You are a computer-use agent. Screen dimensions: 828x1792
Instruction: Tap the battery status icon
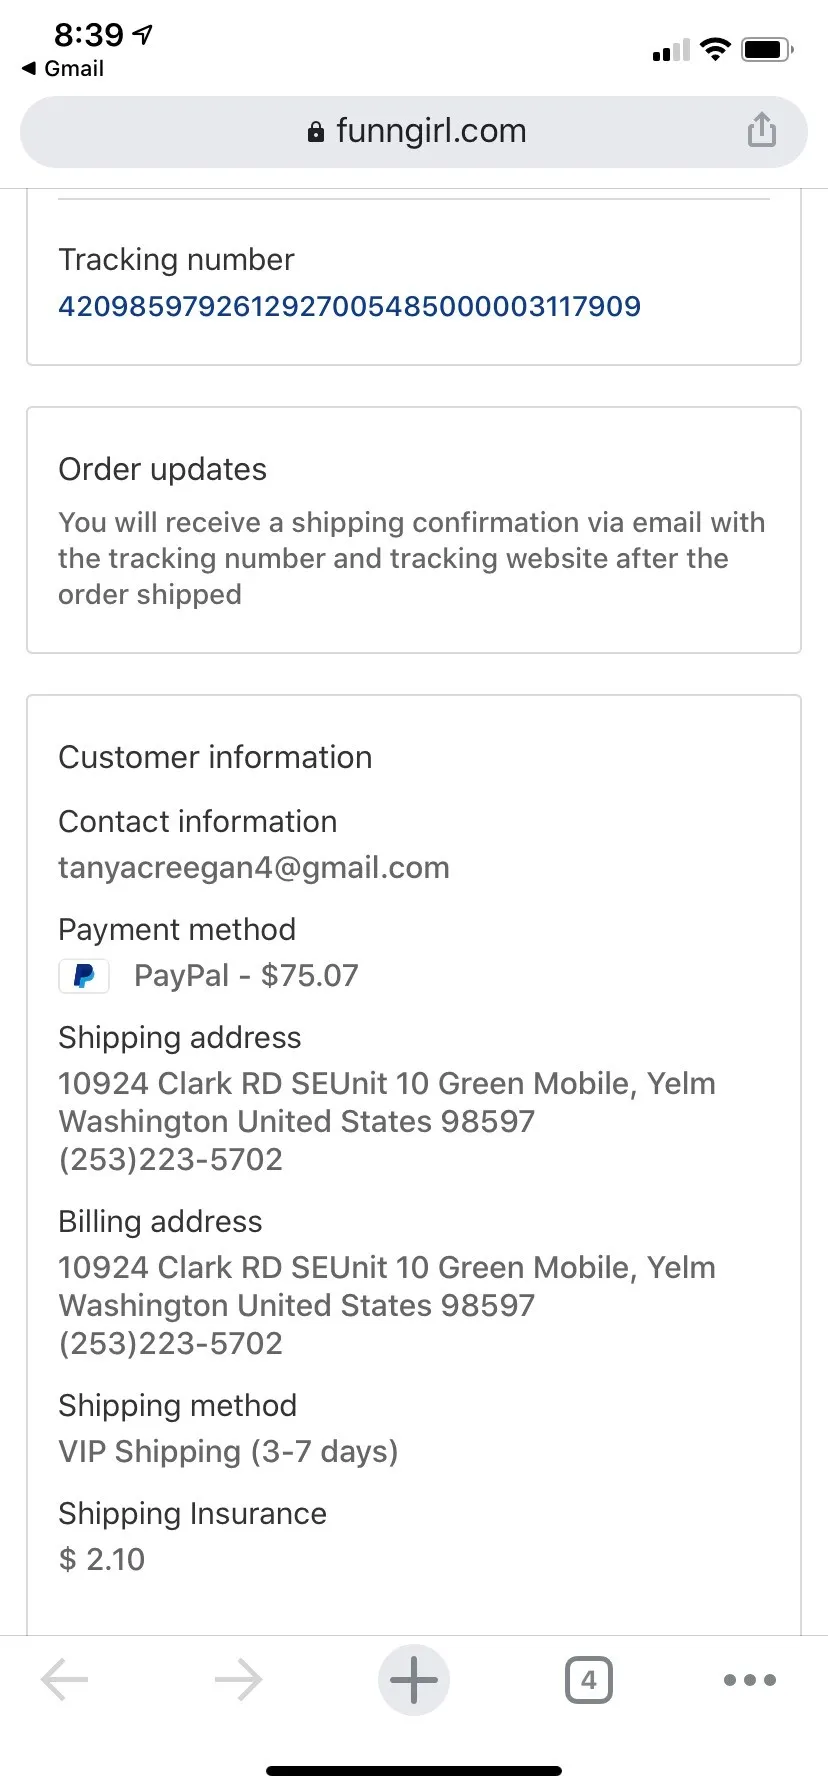767,49
